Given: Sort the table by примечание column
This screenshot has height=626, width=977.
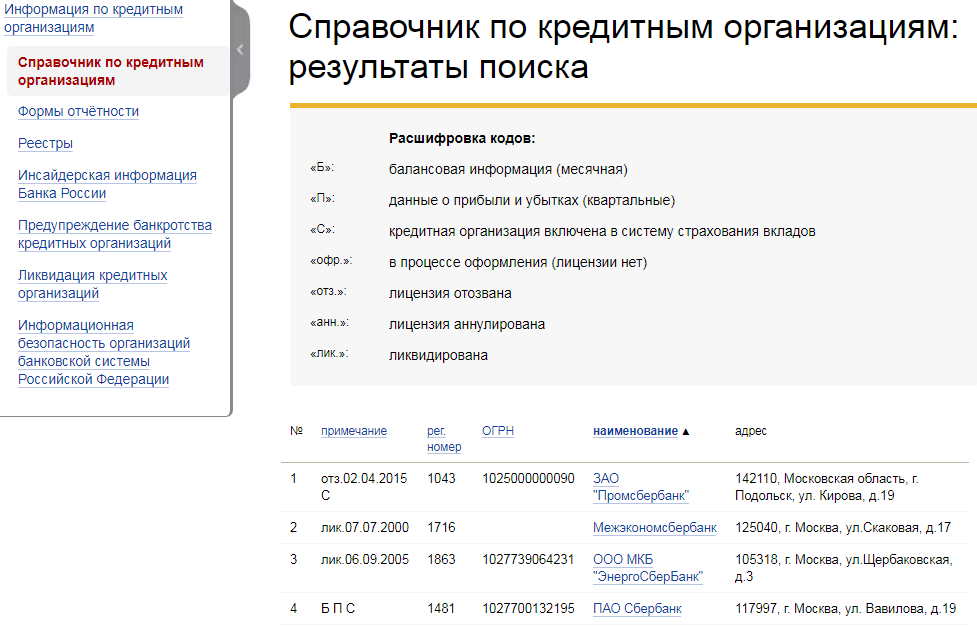Looking at the screenshot, I should pyautogui.click(x=352, y=431).
